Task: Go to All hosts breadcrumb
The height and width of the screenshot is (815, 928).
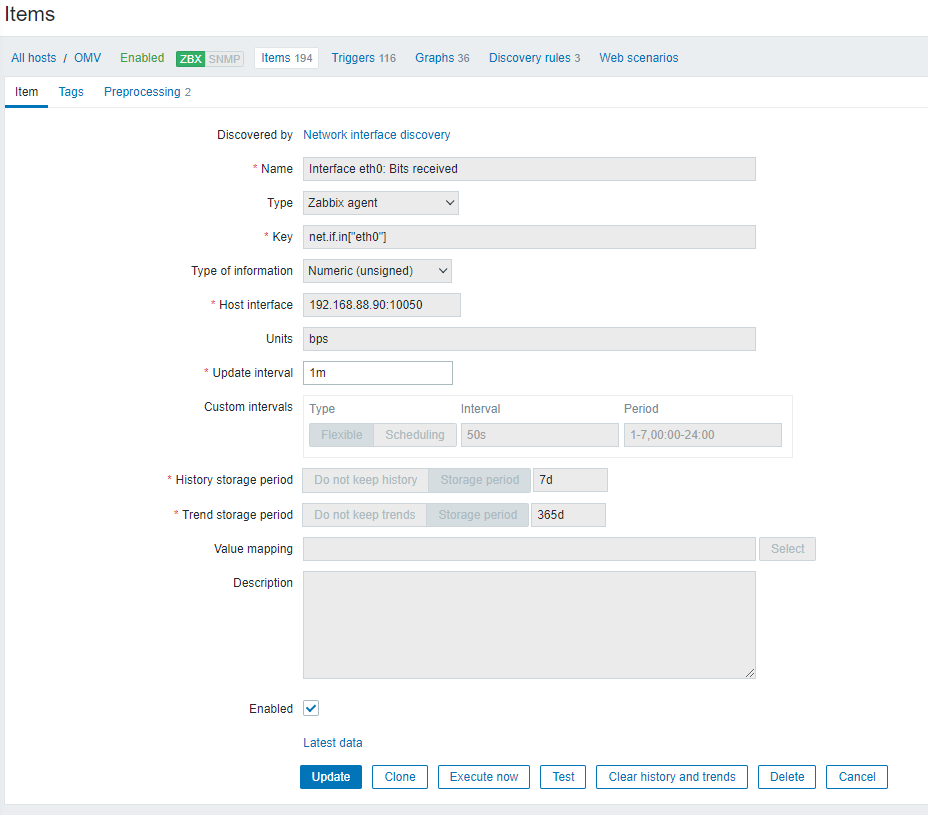Action: click(x=34, y=58)
